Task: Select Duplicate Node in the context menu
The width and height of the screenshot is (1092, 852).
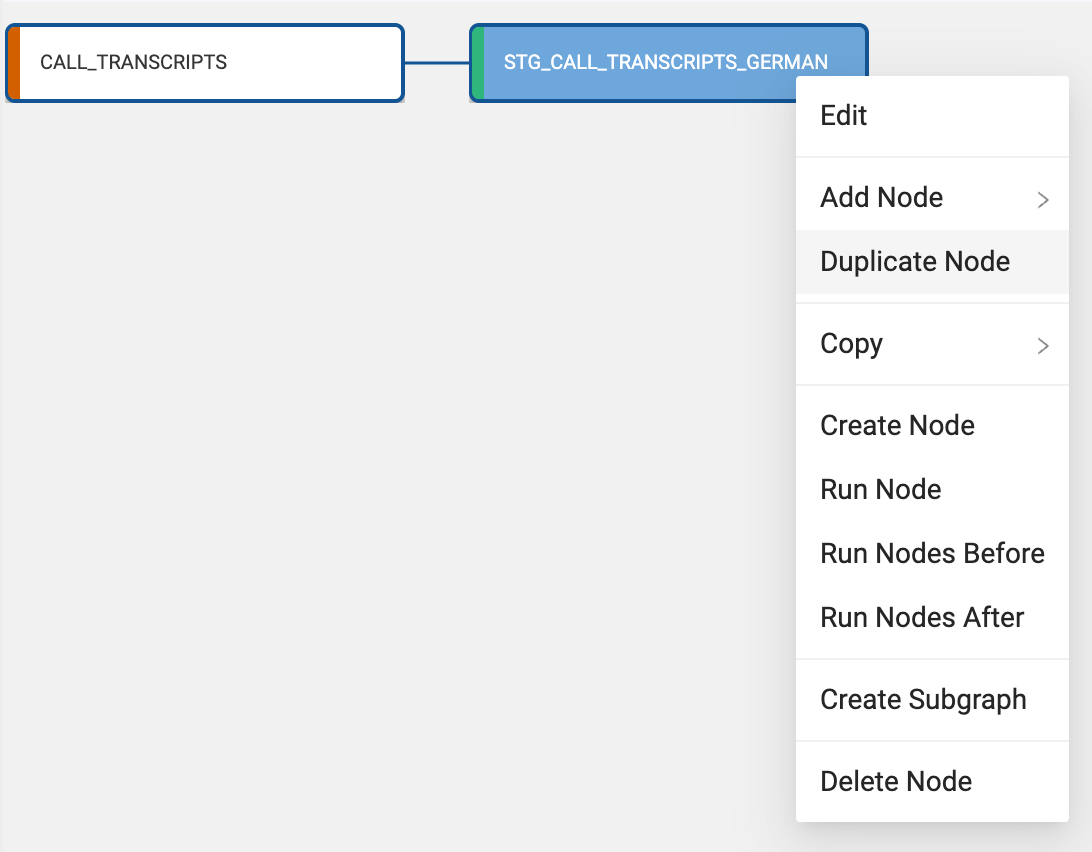Action: (x=915, y=262)
